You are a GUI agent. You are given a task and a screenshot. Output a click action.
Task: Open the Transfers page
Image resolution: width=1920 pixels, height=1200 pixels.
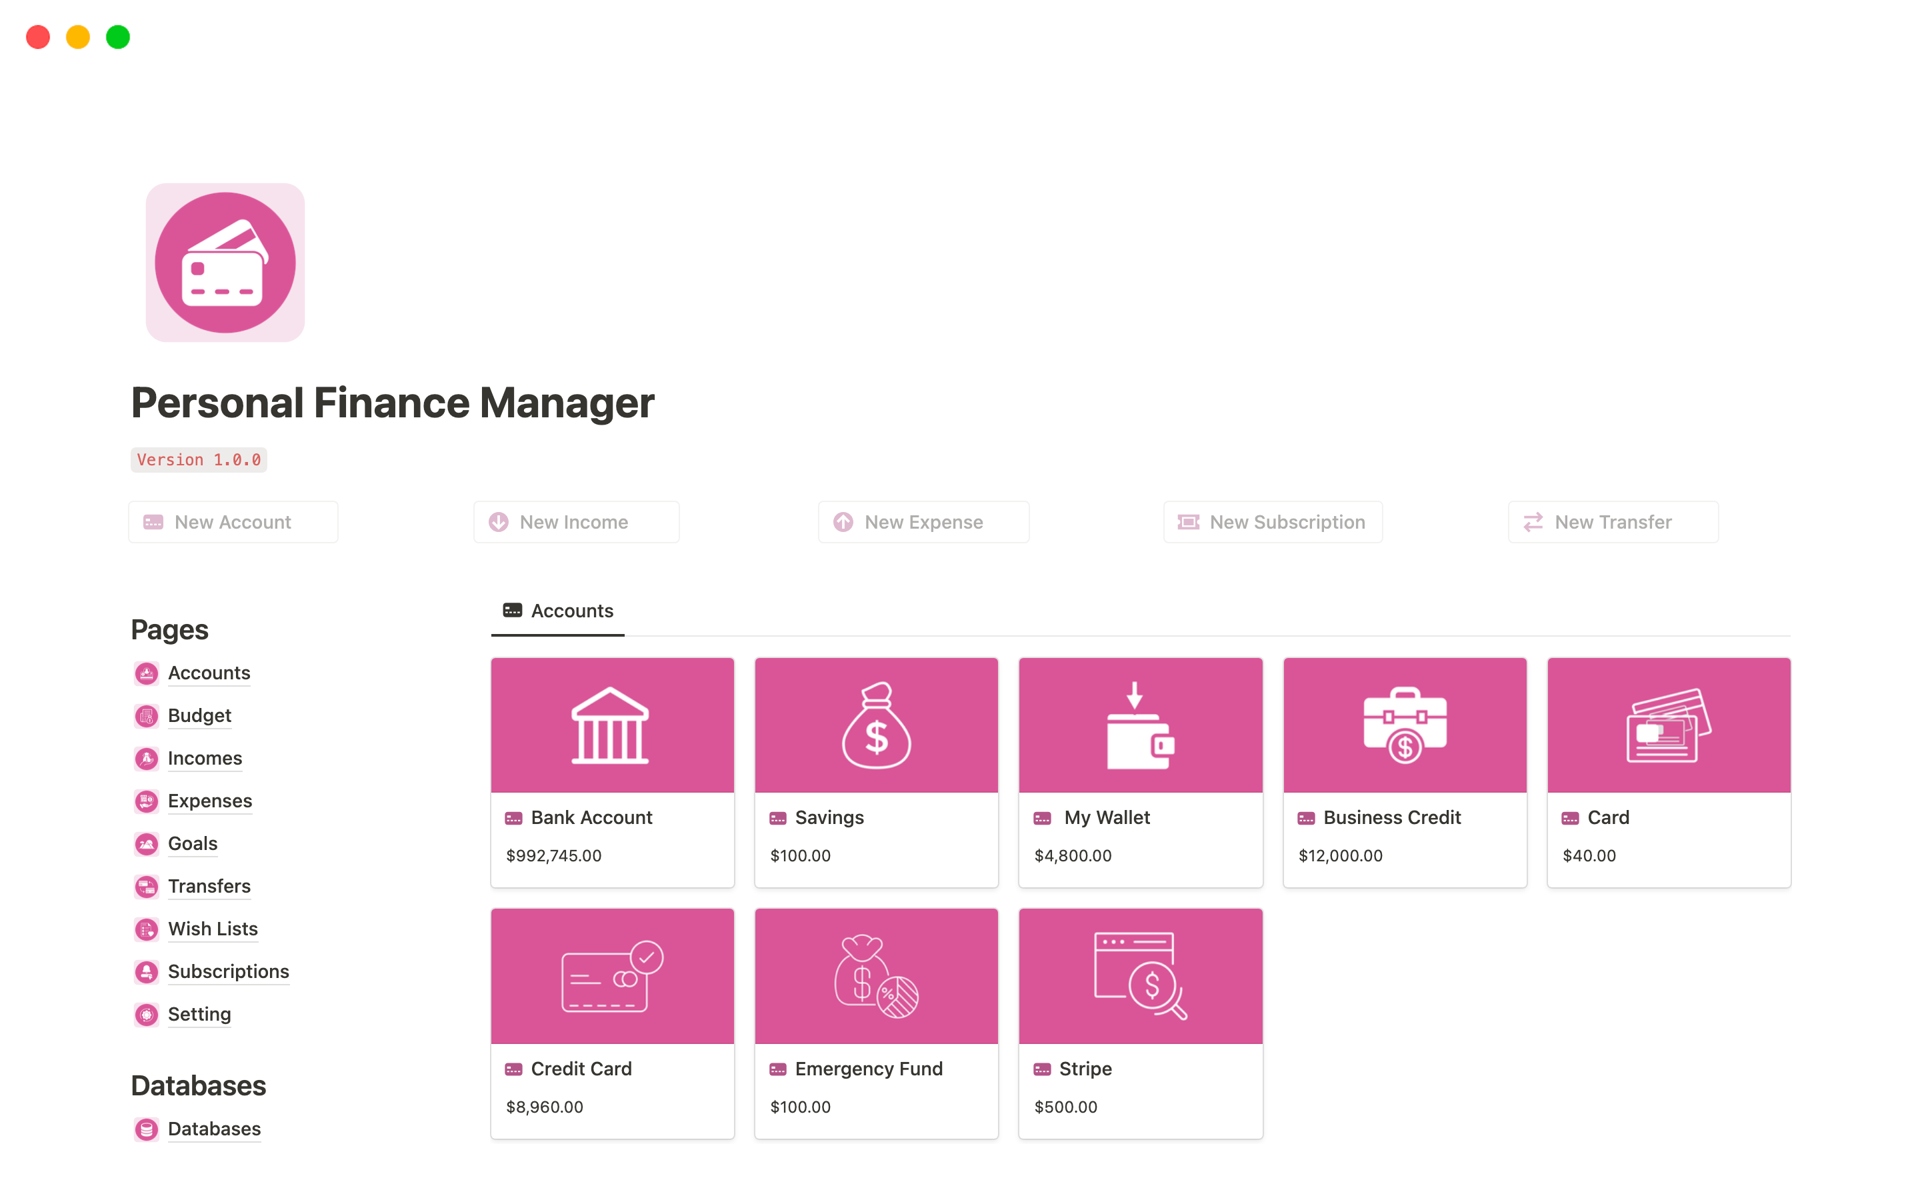[209, 886]
